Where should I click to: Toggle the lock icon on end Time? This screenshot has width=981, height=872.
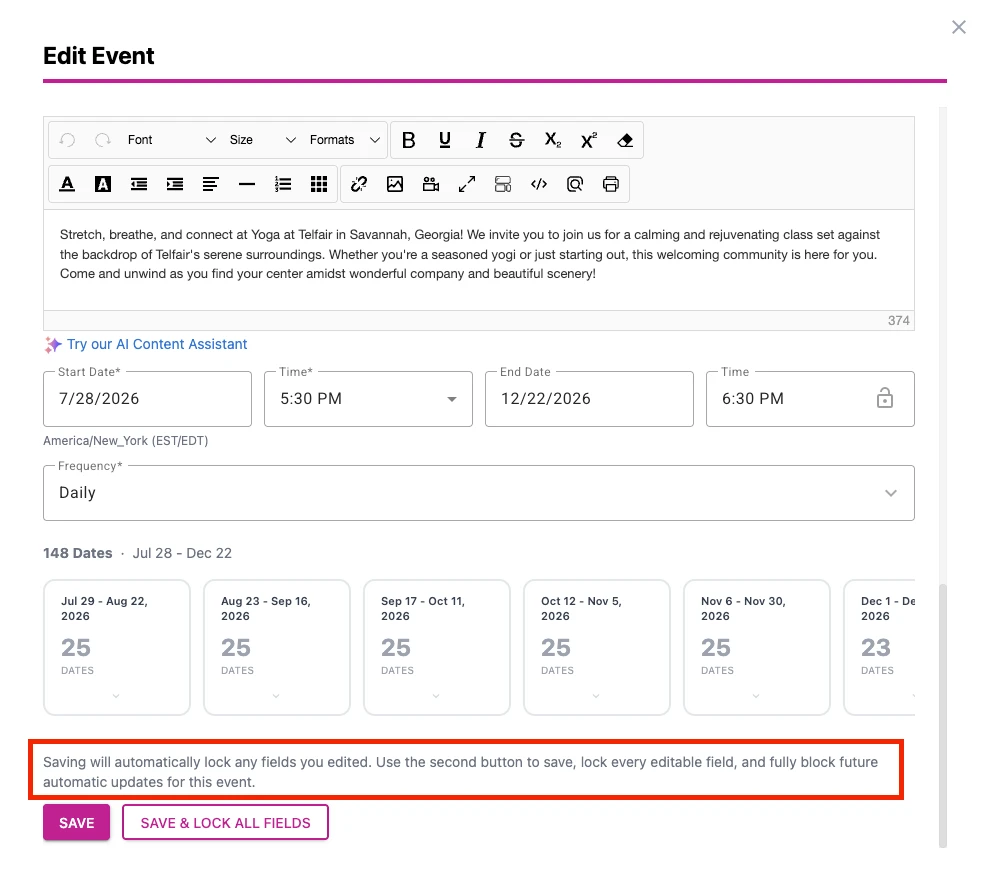[x=885, y=398]
